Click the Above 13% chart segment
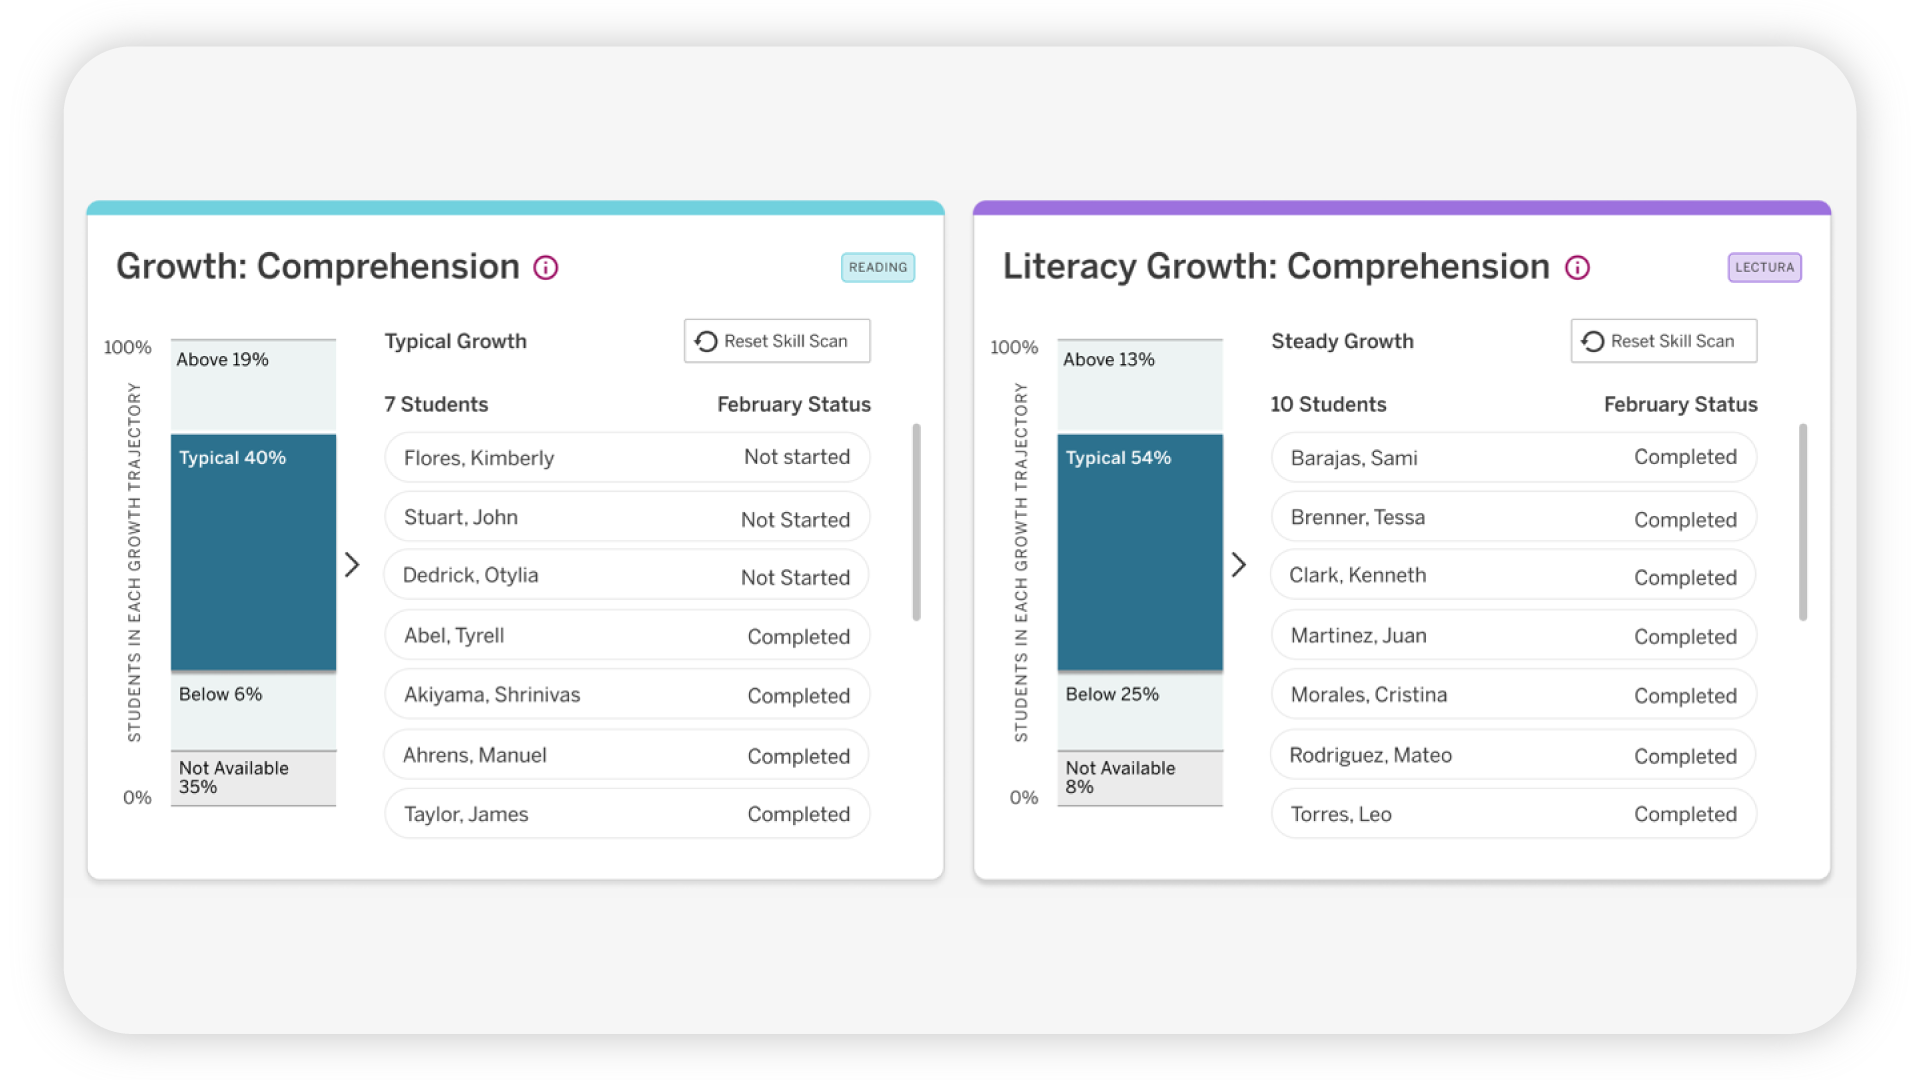Viewport: 1920px width, 1080px height. point(1140,385)
